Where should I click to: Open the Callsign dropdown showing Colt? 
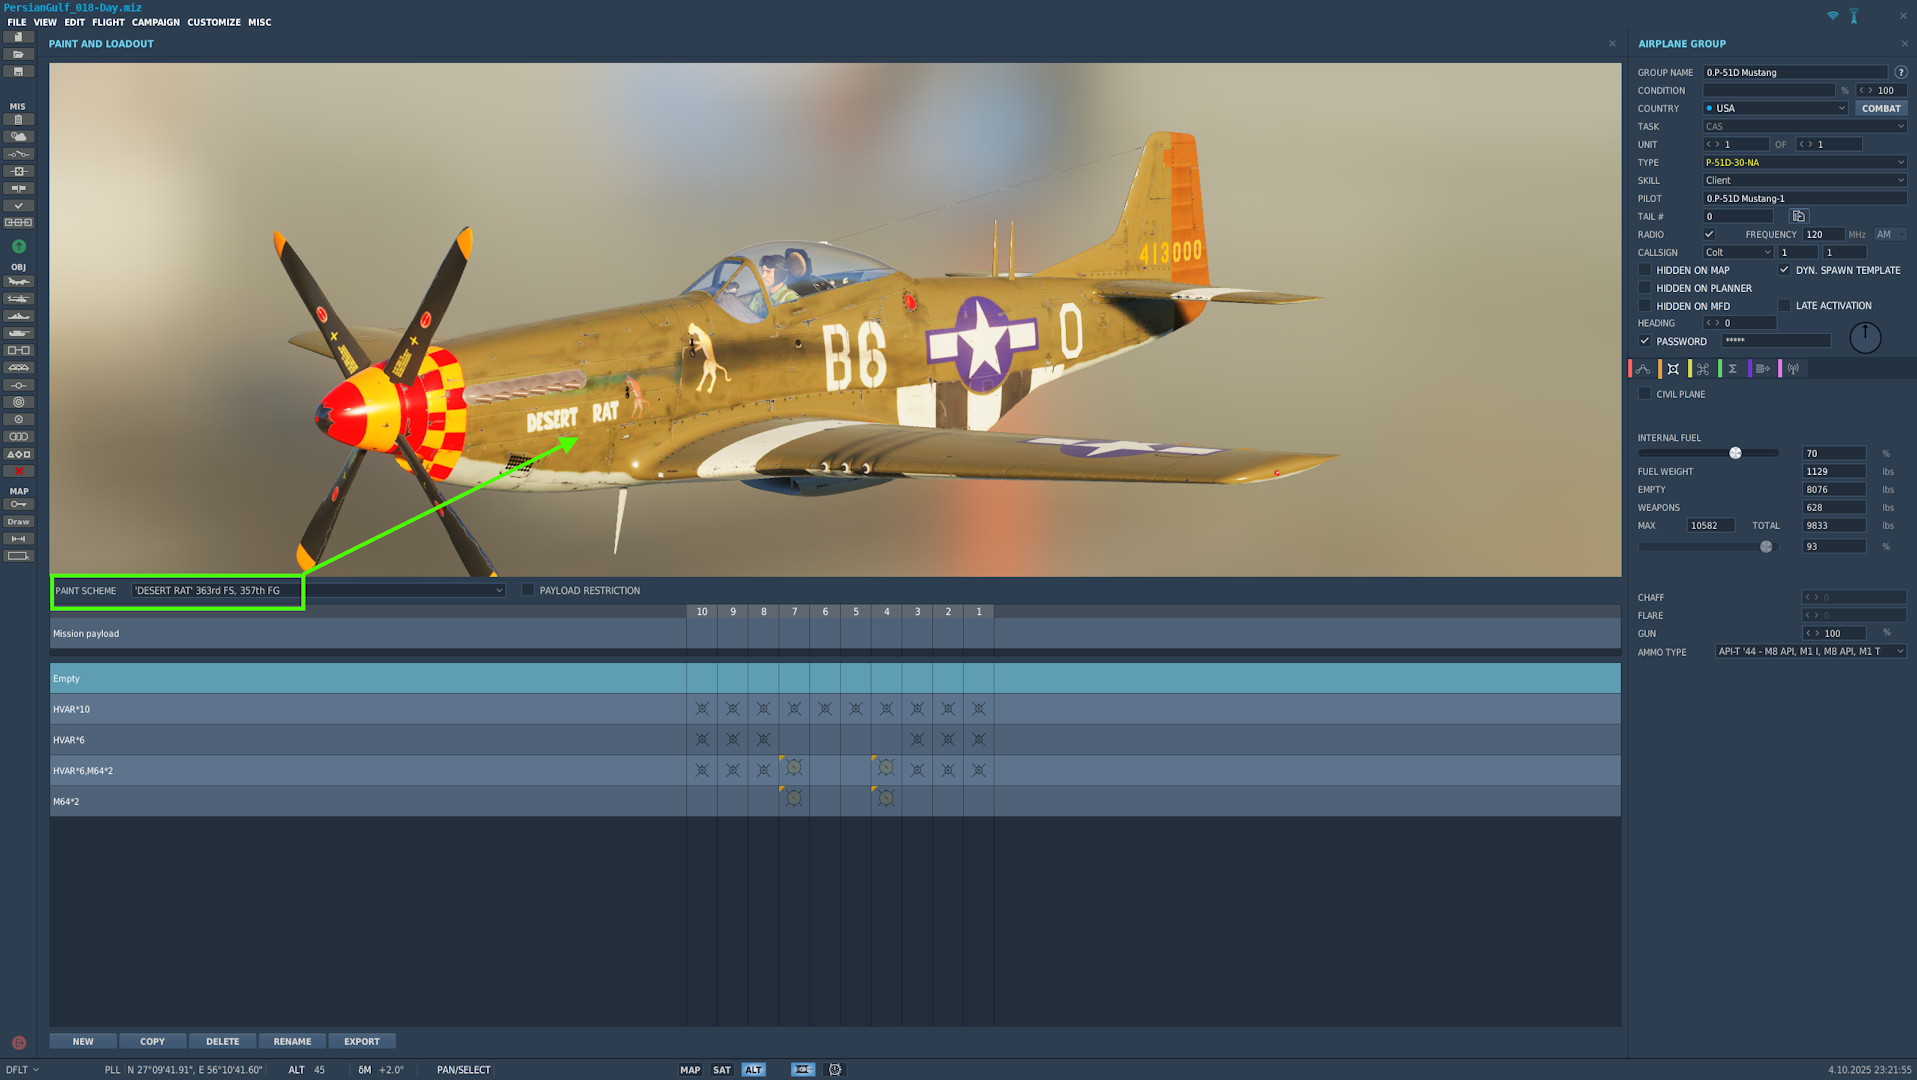click(1738, 252)
